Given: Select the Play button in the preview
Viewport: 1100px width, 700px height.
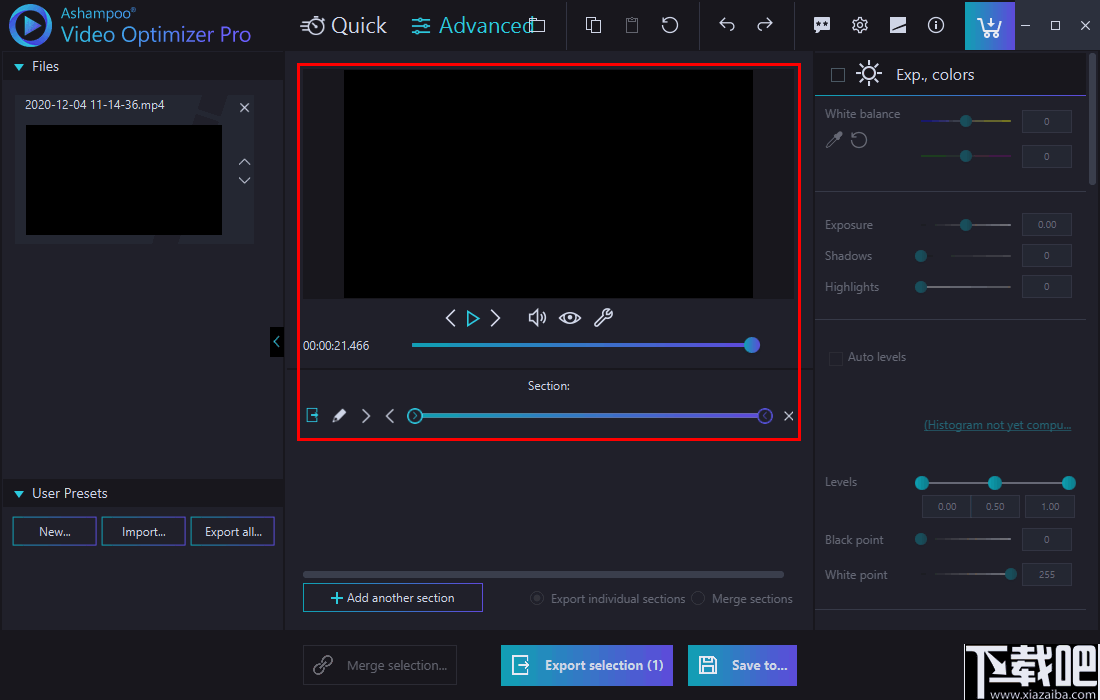Looking at the screenshot, I should tap(472, 317).
